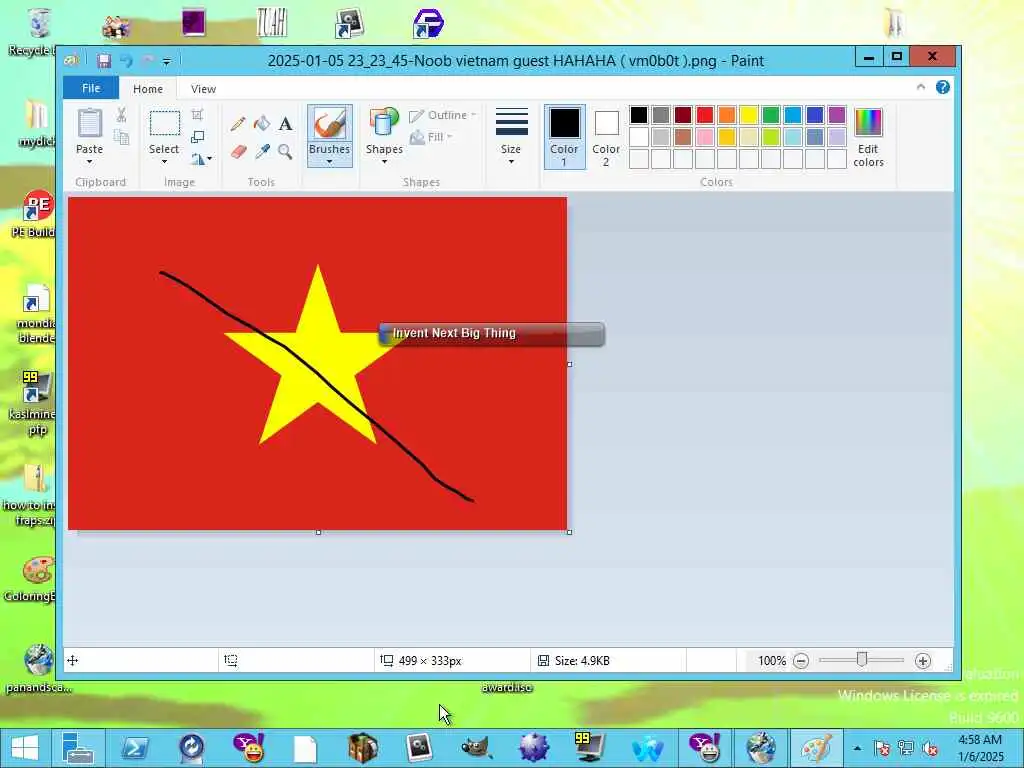Viewport: 1024px width, 768px height.
Task: Pick the yellow color swatch
Action: (x=748, y=116)
